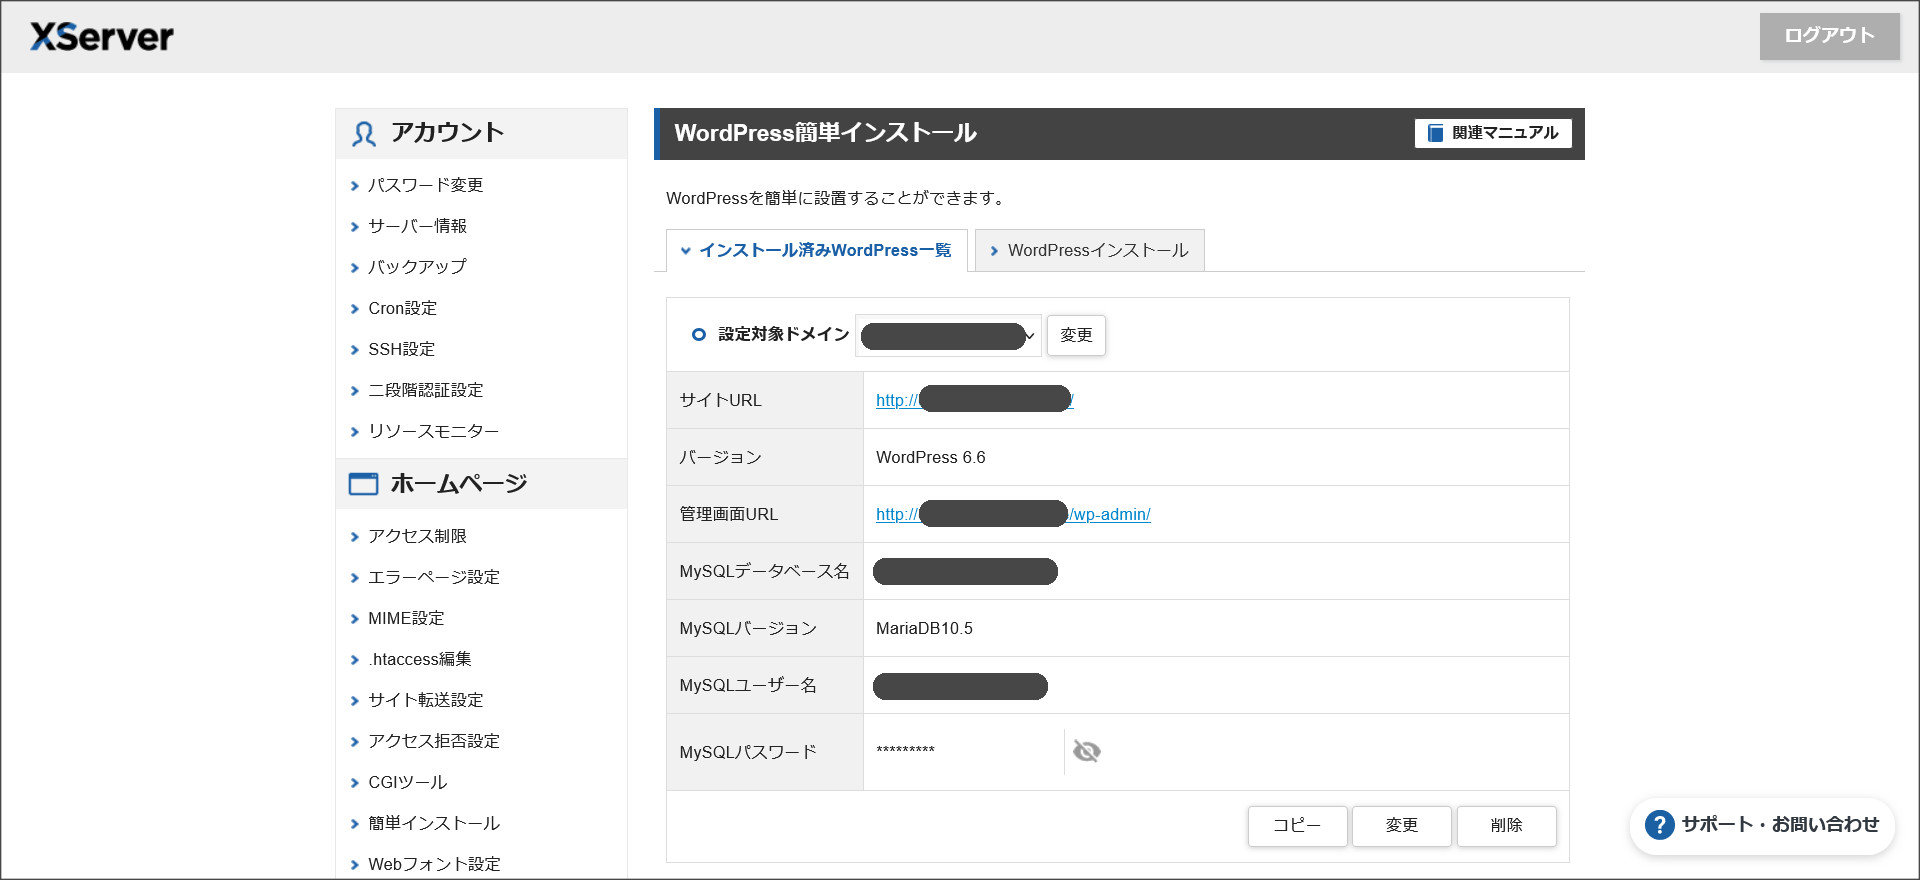The image size is (1920, 880).
Task: Click the question mark support icon
Action: (x=1659, y=825)
